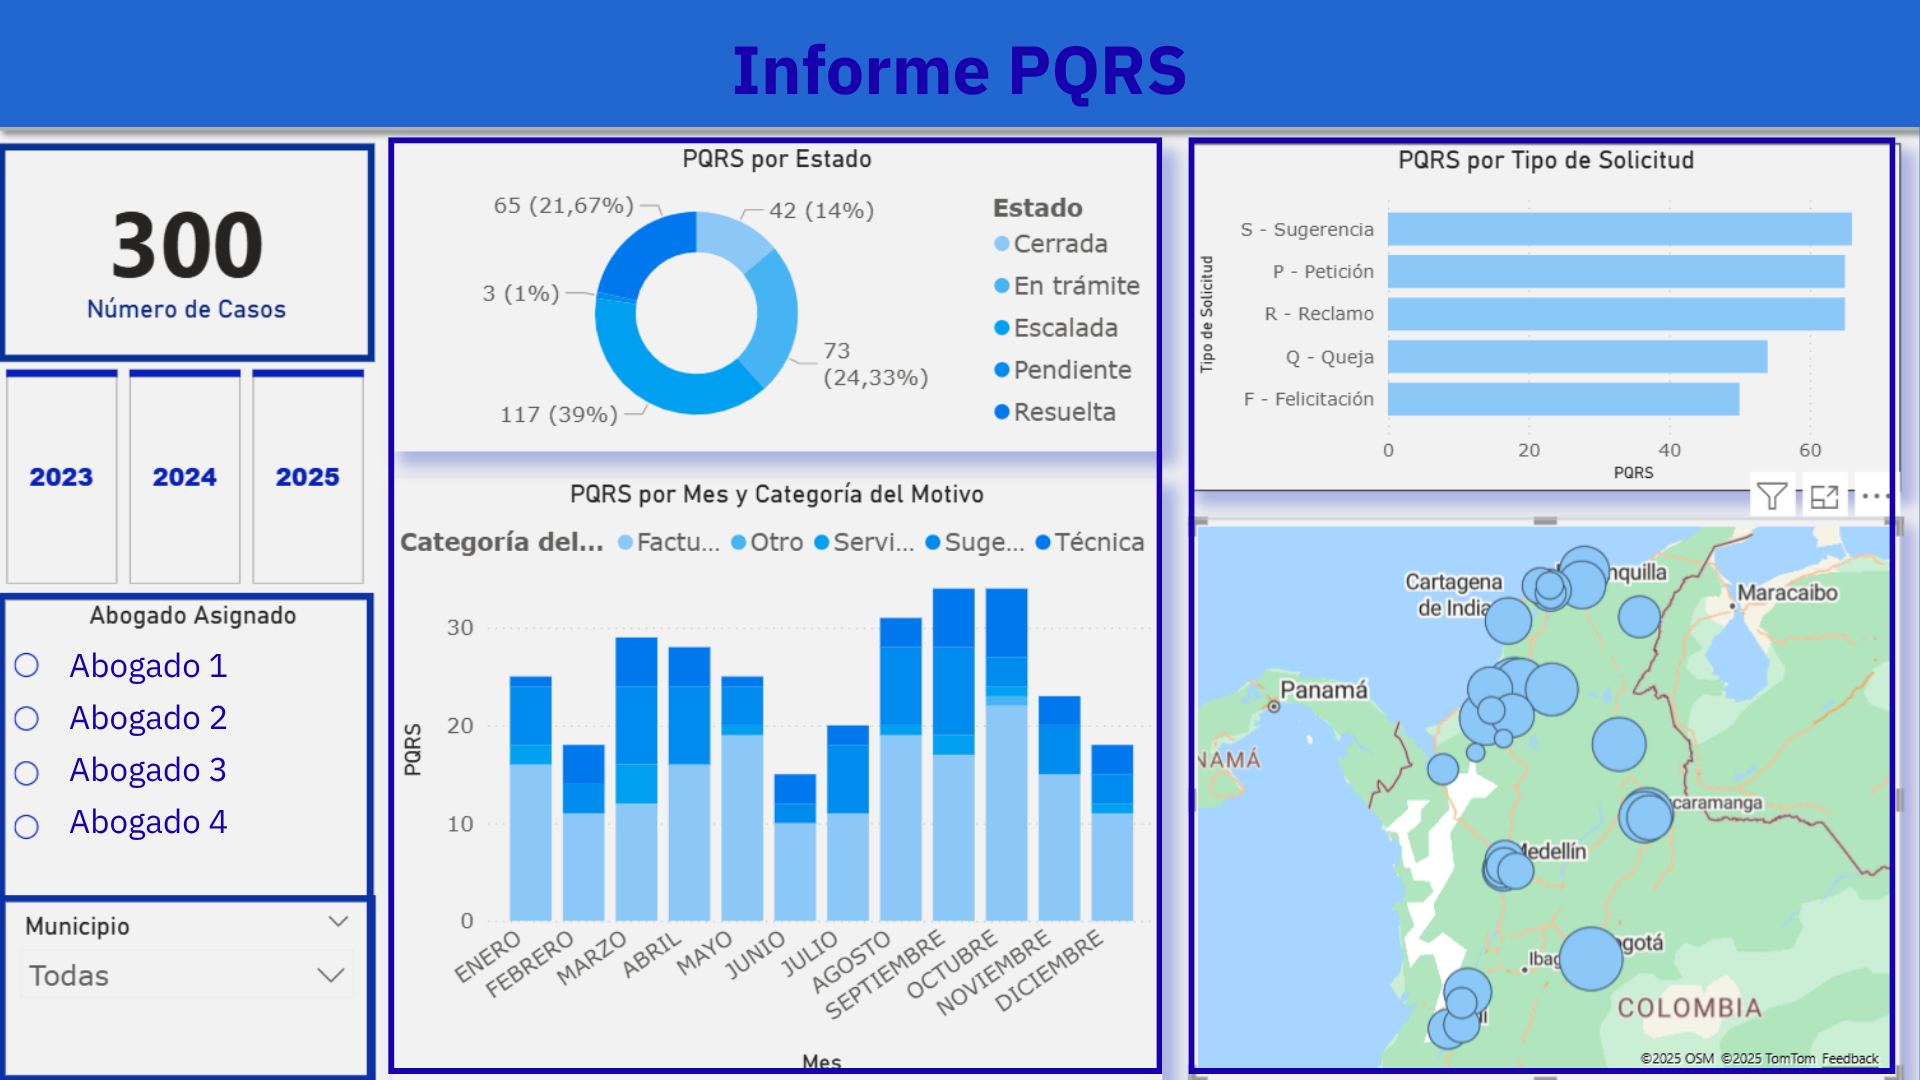Open the Todas municipality dropdown
1920x1080 pixels.
coord(187,975)
